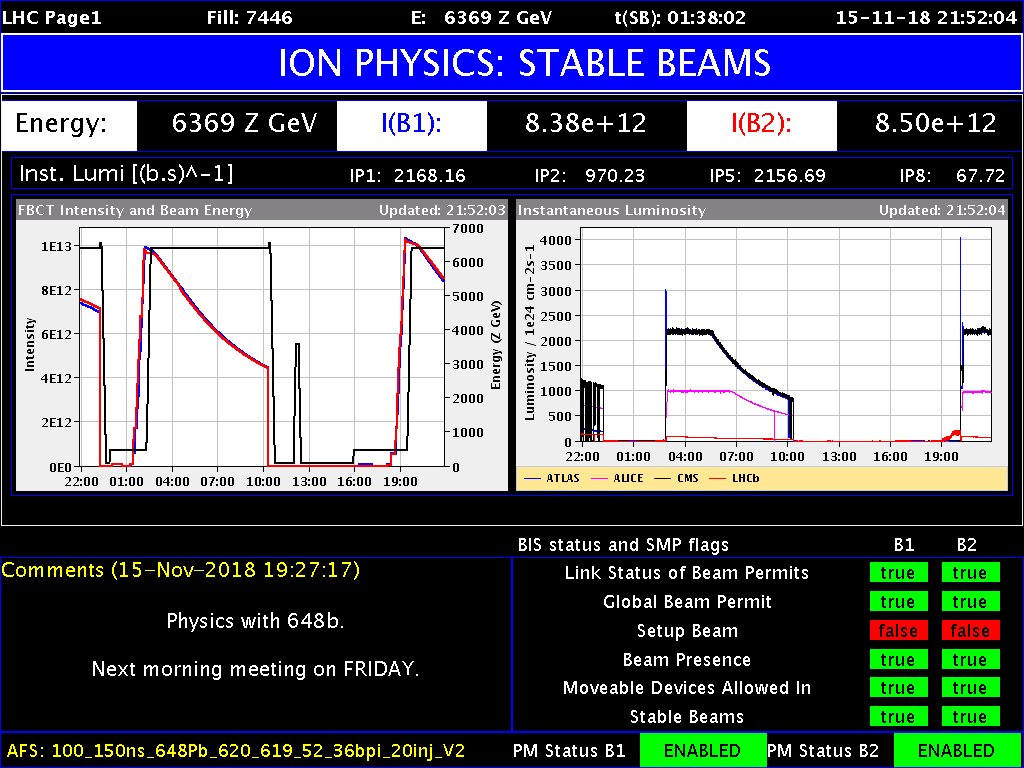Image resolution: width=1024 pixels, height=768 pixels.
Task: Select IP2 luminosity value 970.23
Action: (613, 175)
